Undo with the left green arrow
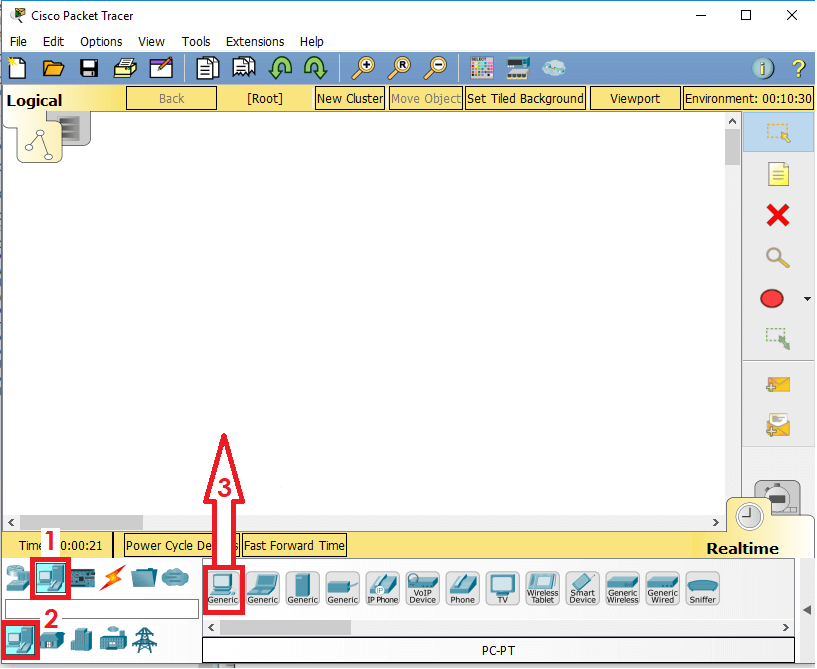The width and height of the screenshot is (817, 669). [x=280, y=68]
